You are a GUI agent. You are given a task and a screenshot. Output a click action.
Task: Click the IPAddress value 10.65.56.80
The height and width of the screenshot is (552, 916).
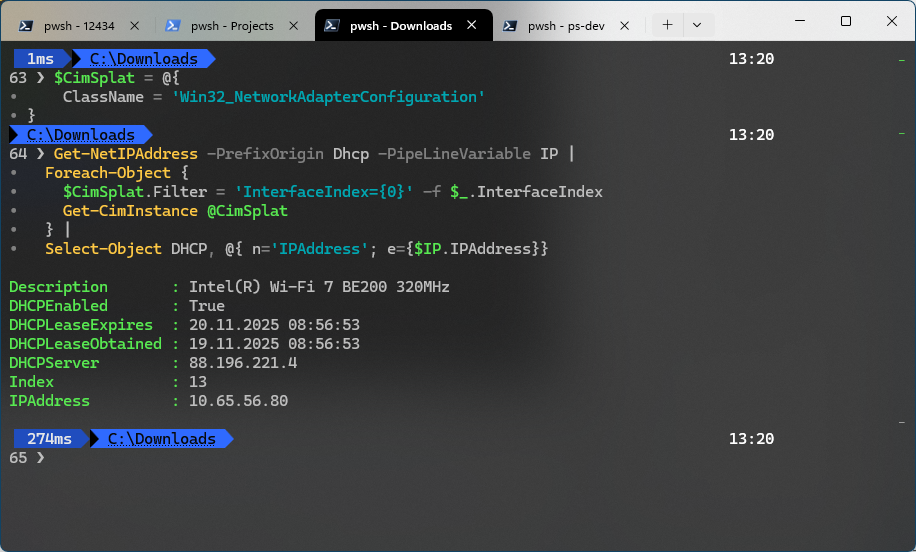pos(238,401)
